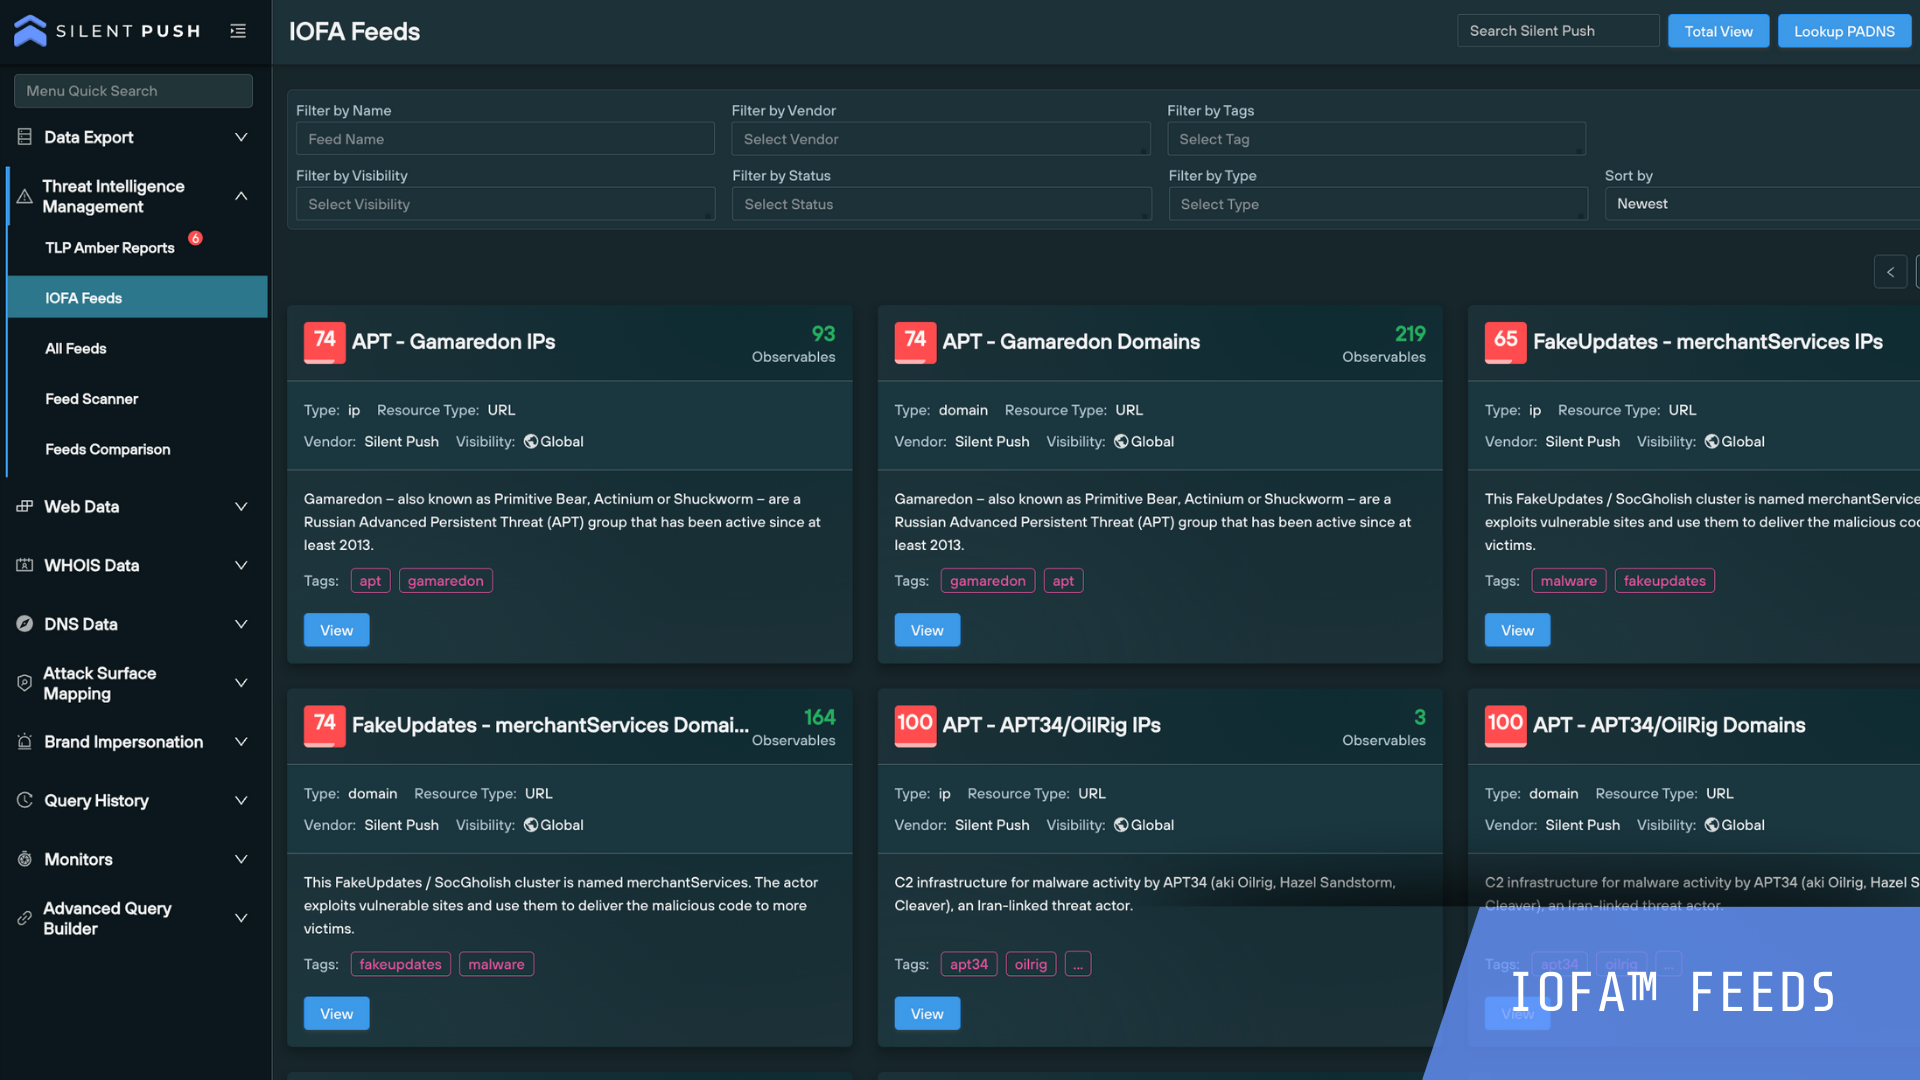
Task: Open the Select Tag dropdown
Action: [1376, 139]
